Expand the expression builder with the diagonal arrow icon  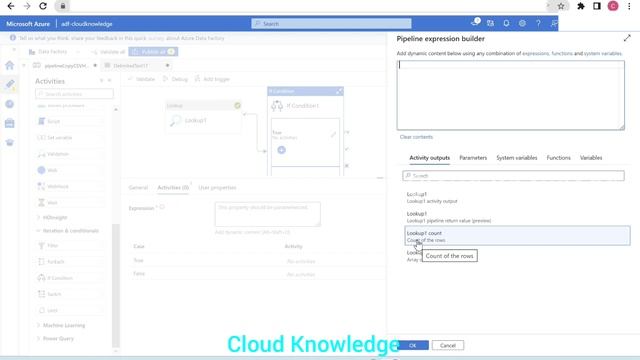(627, 38)
